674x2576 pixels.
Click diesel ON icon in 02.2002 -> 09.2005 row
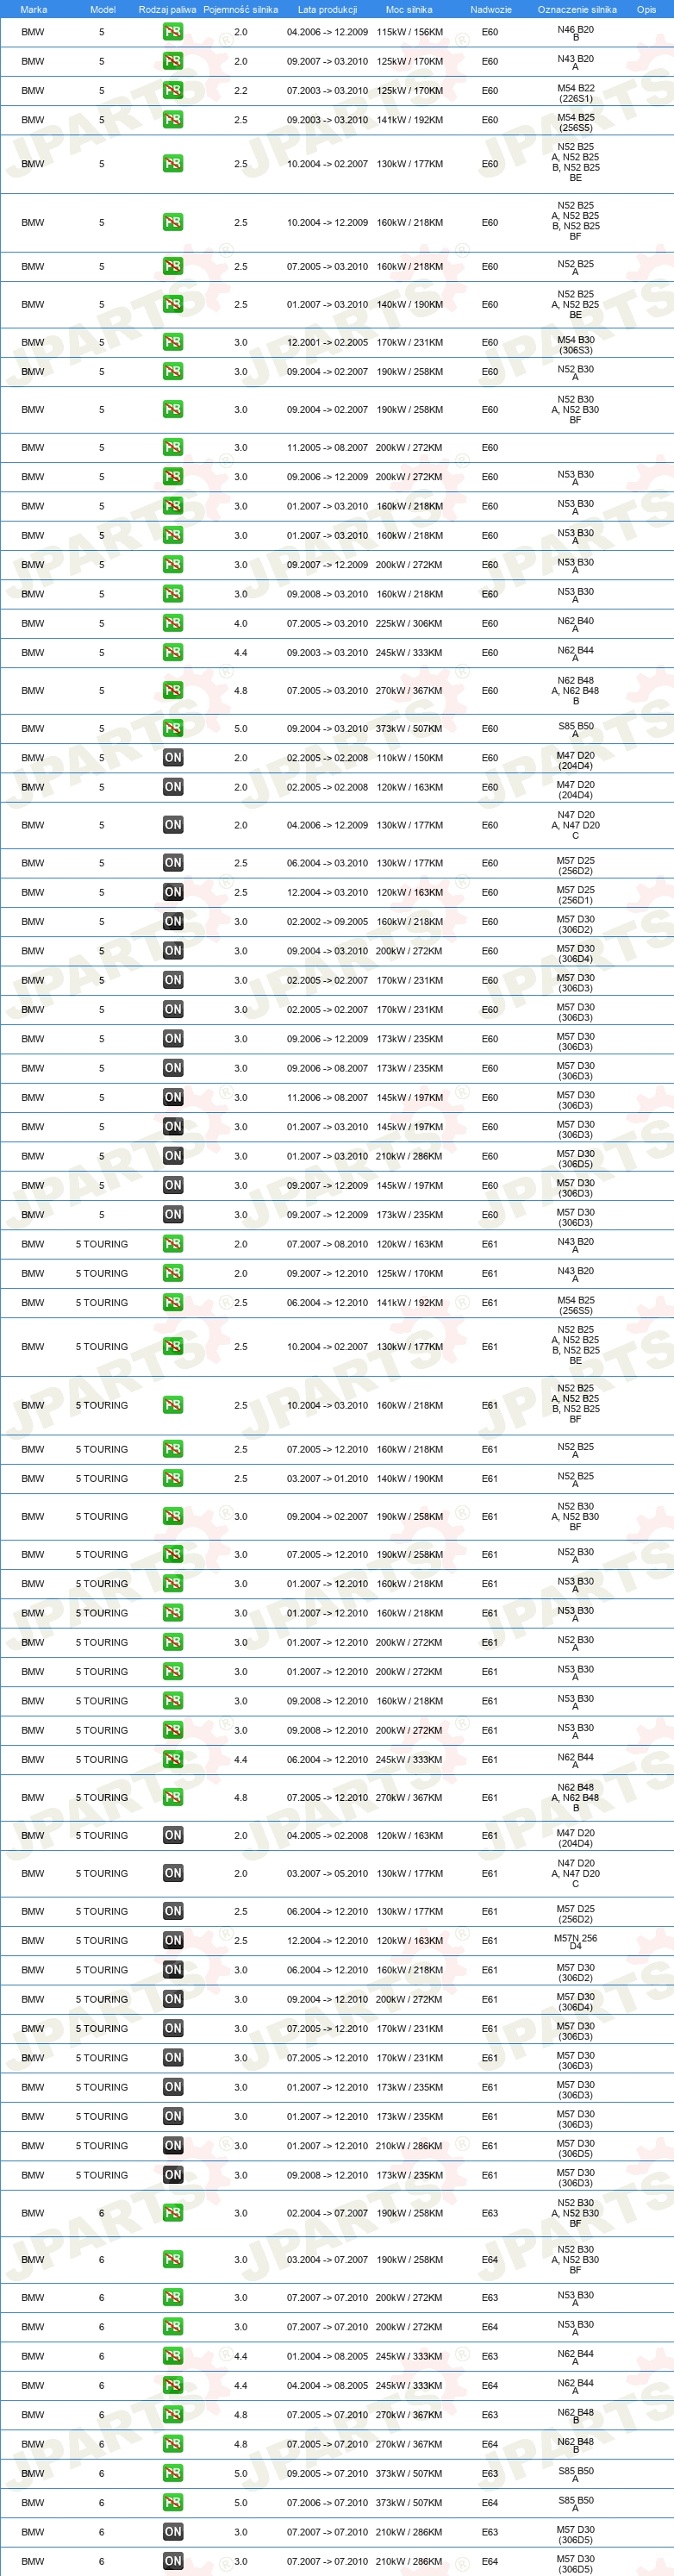click(x=172, y=921)
